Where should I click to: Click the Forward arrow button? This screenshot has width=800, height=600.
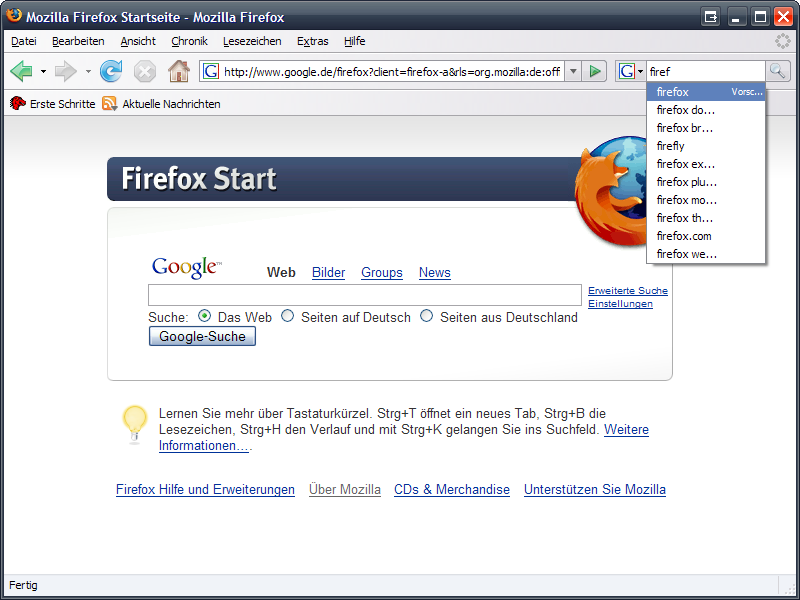click(66, 71)
